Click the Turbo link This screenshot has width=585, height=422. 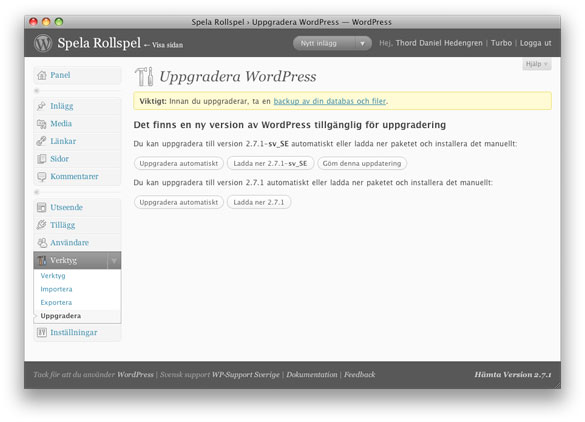click(x=501, y=43)
